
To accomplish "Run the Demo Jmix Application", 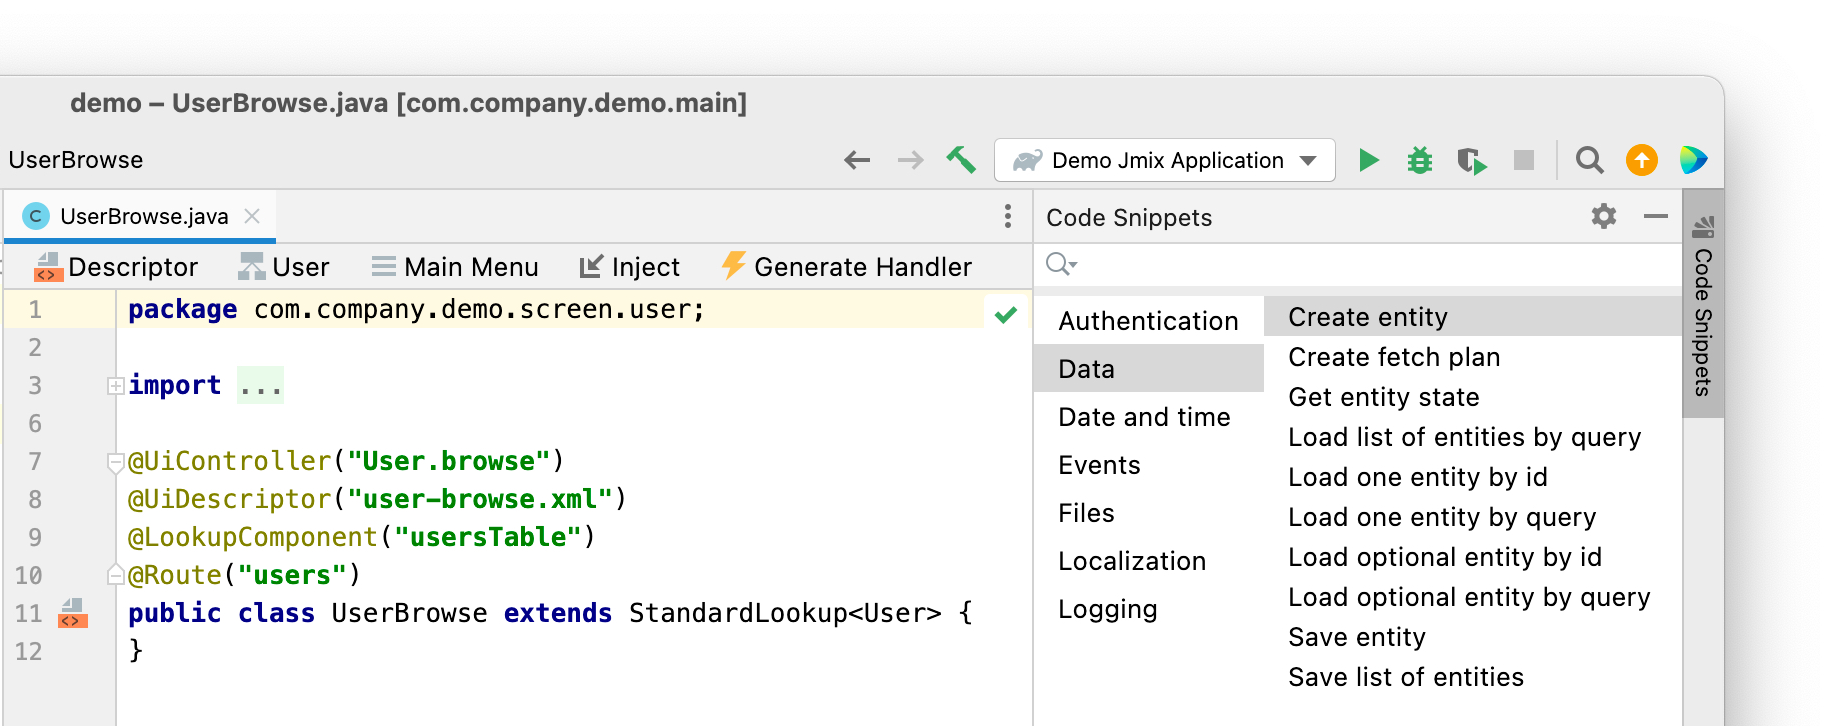I will (x=1369, y=160).
